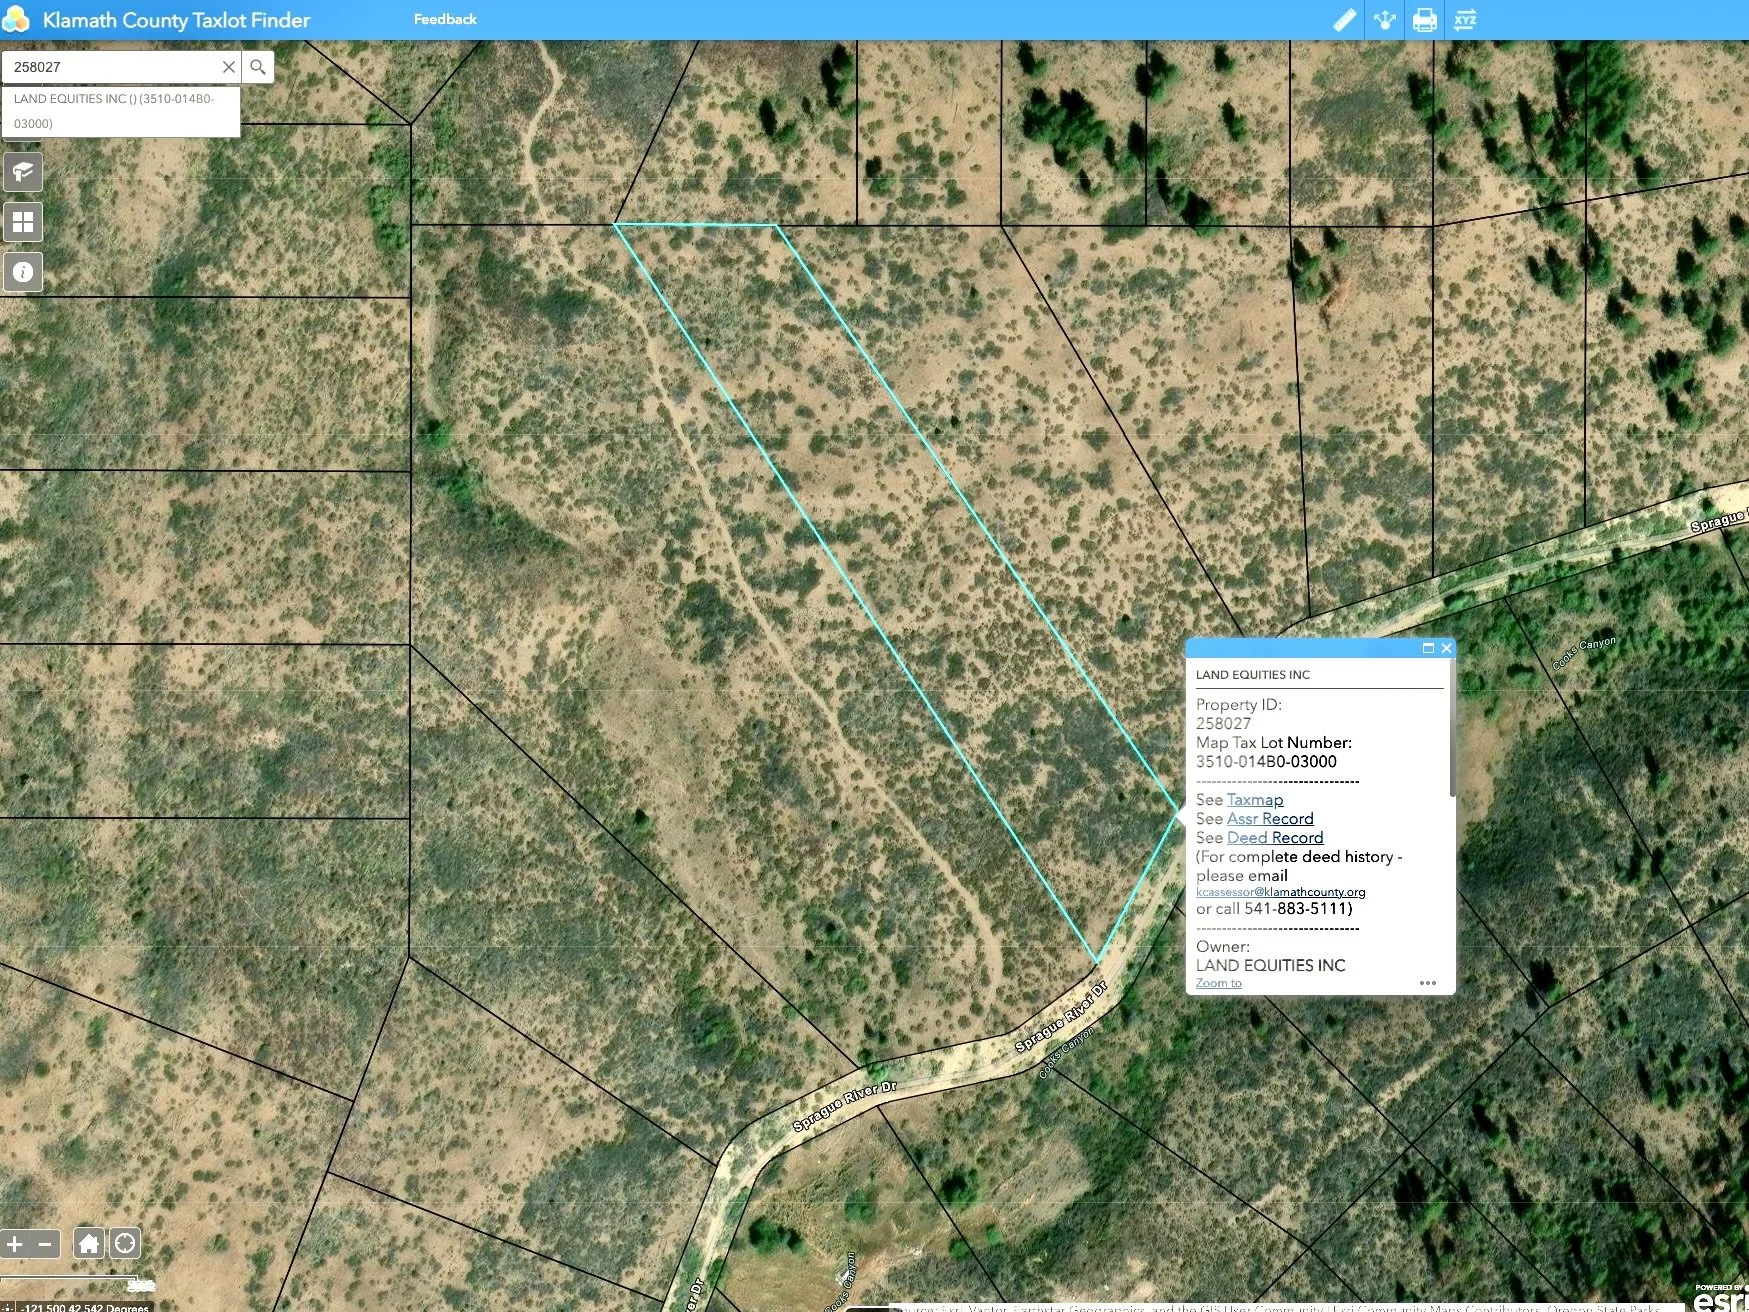Clear the search box with the X

click(x=228, y=66)
